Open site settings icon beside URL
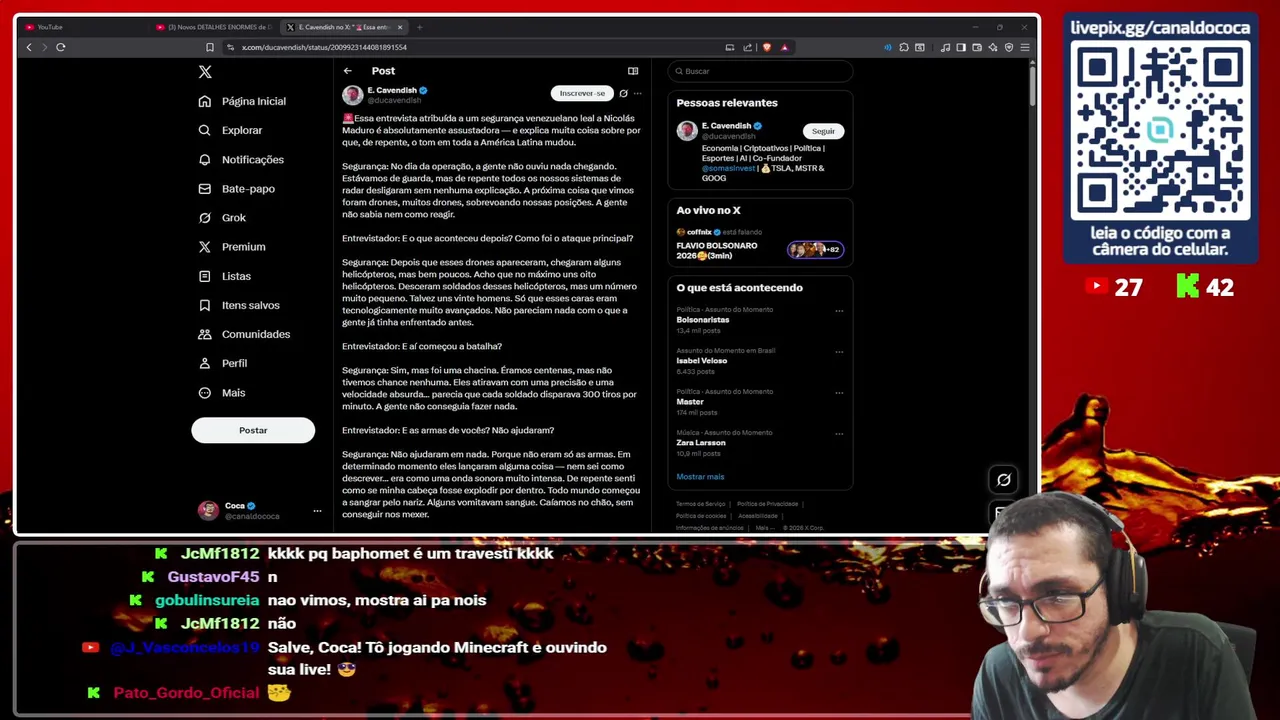Image resolution: width=1280 pixels, height=720 pixels. (x=230, y=47)
